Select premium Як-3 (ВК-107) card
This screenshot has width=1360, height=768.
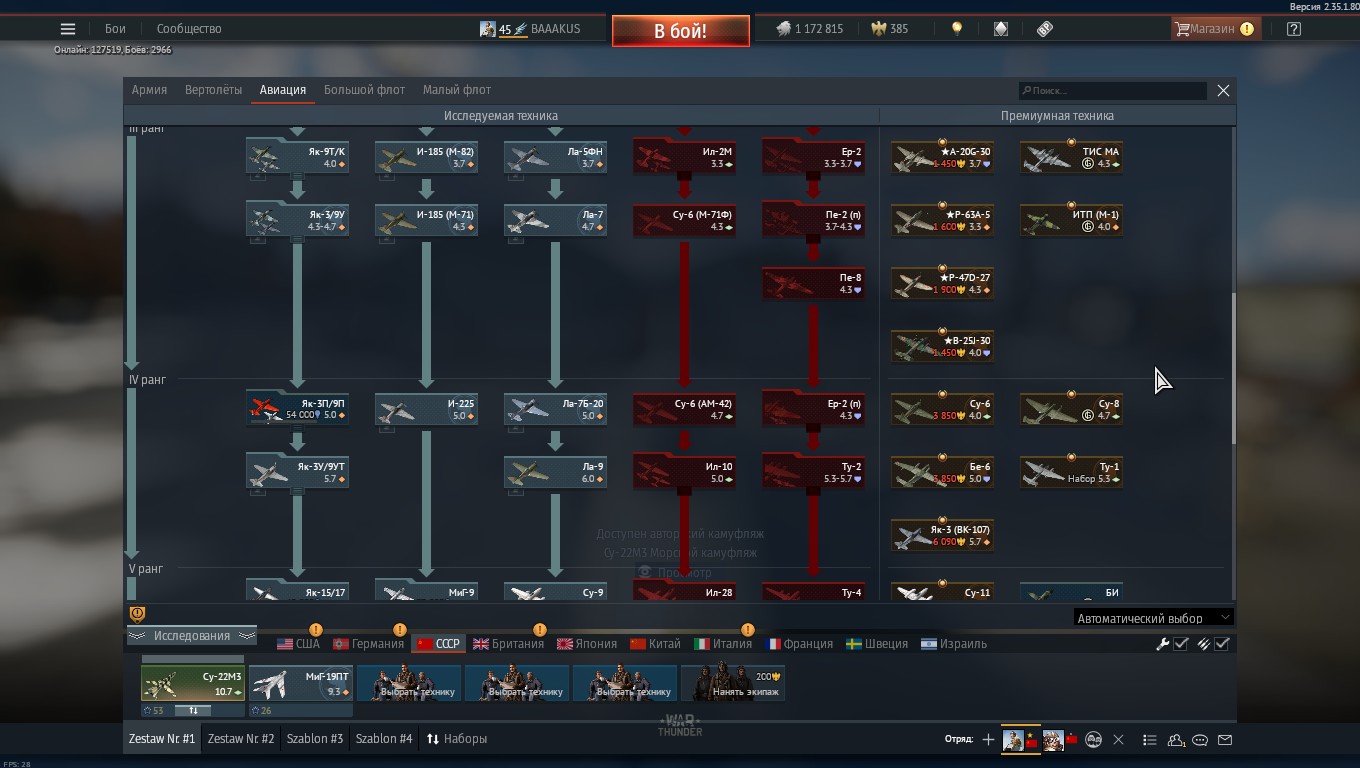click(942, 535)
